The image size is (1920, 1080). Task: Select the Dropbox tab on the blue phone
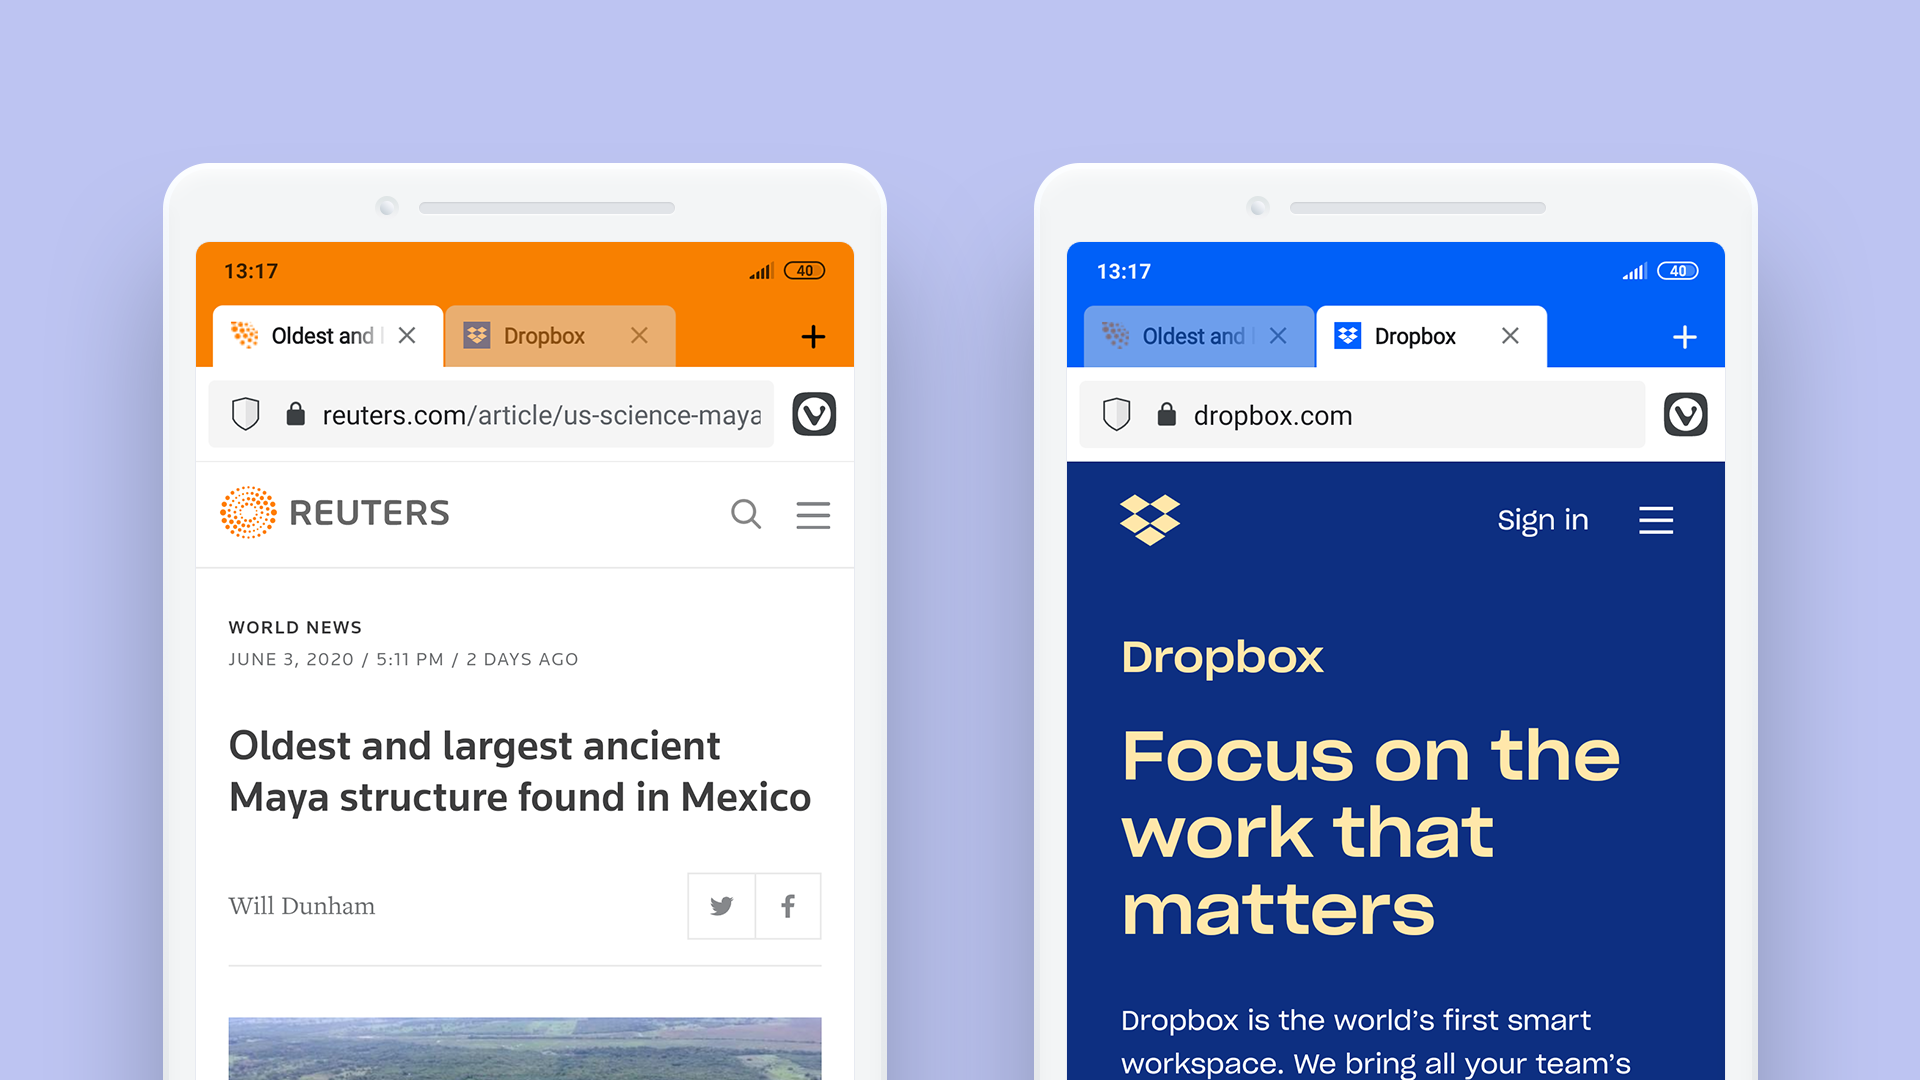click(x=1431, y=336)
